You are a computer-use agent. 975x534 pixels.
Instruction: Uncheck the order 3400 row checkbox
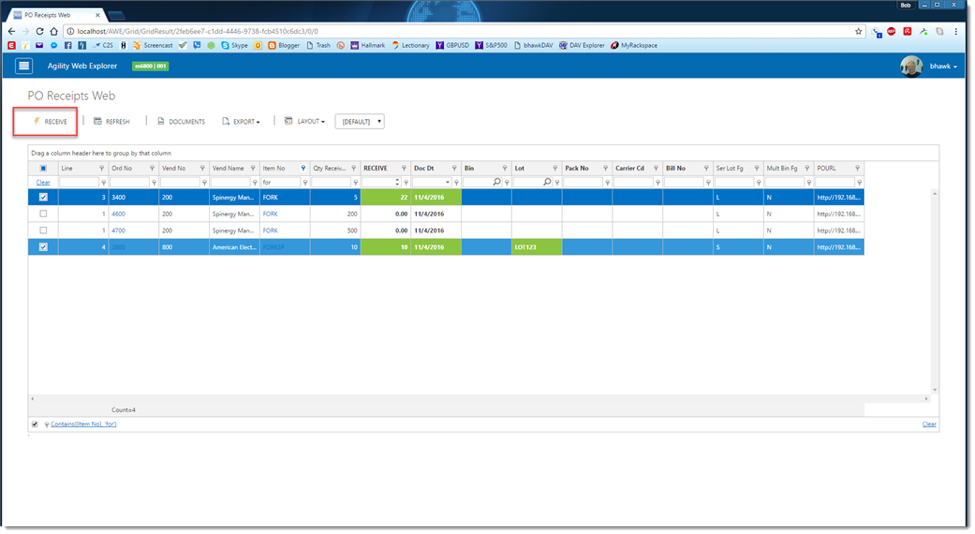[43, 198]
